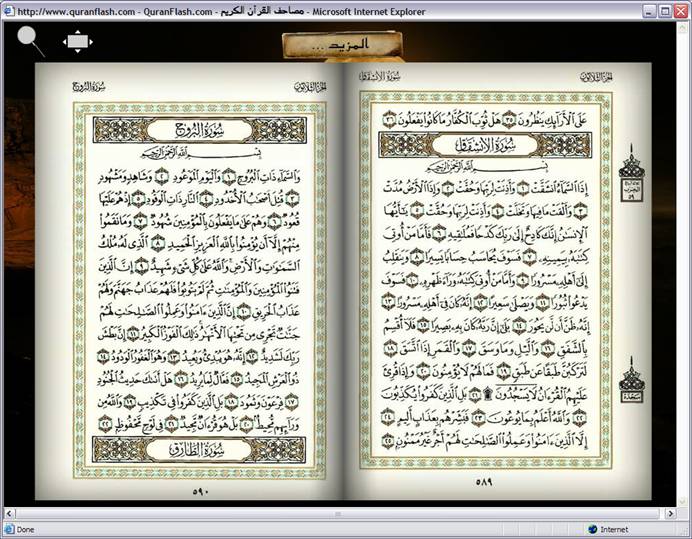The height and width of the screenshot is (539, 692).
Task: Click the Done status page icon
Action: [x=8, y=529]
